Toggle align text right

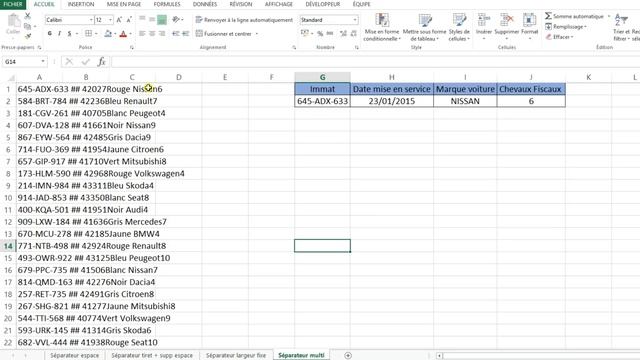pyautogui.click(x=162, y=33)
